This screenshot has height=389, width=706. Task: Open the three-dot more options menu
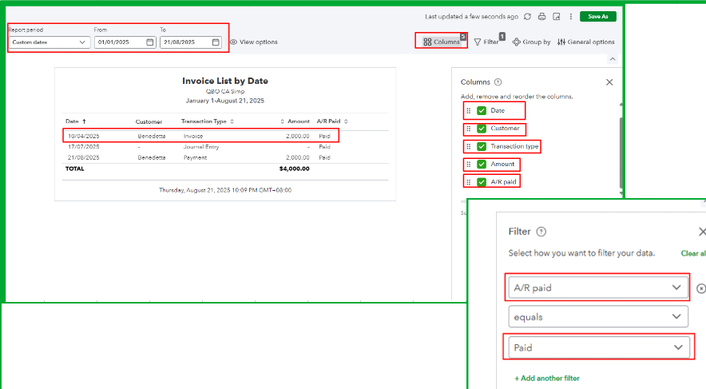[x=570, y=17]
